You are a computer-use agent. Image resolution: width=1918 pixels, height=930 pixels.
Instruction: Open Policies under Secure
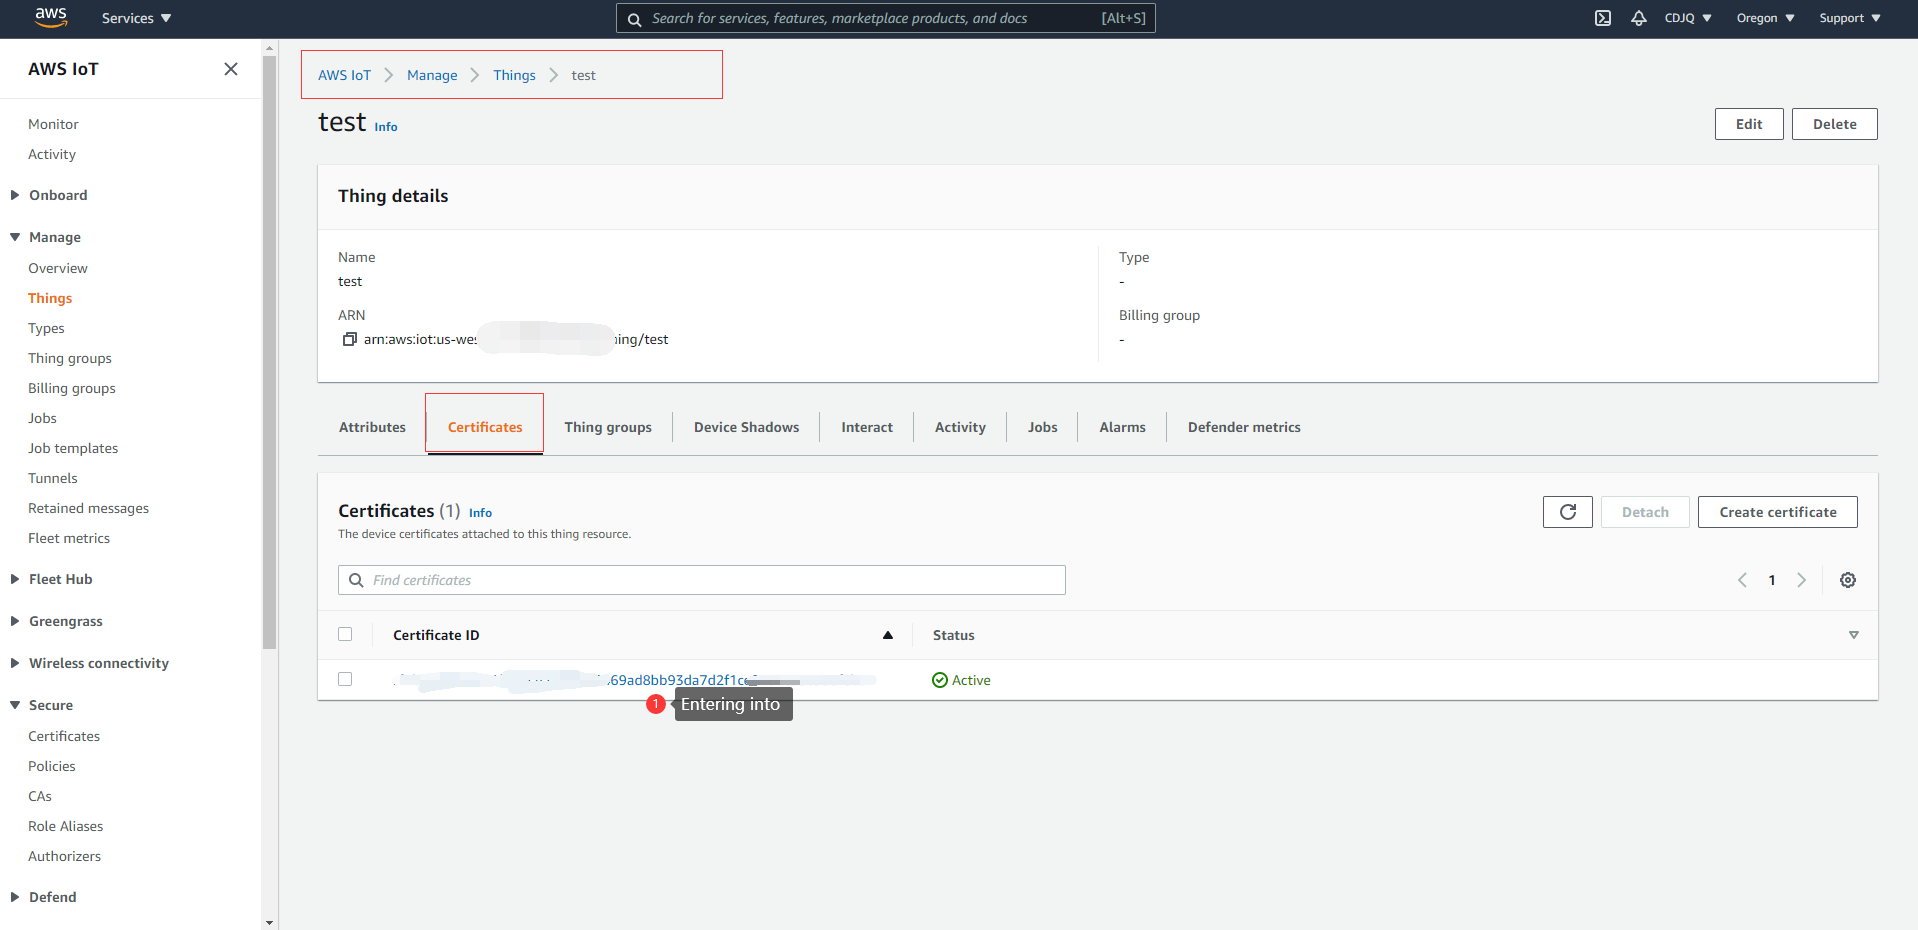click(52, 766)
